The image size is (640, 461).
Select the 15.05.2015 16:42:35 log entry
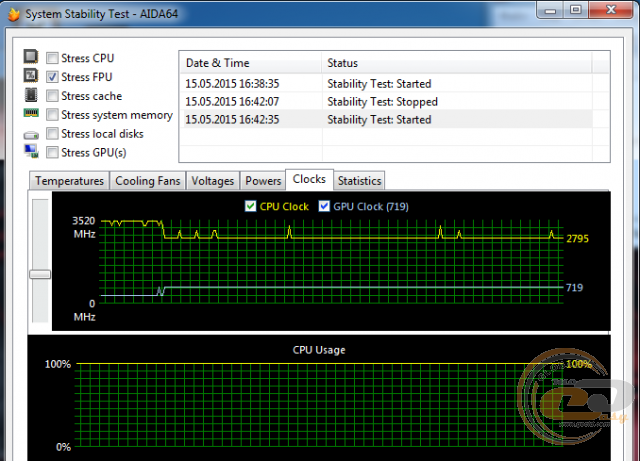[x=386, y=120]
